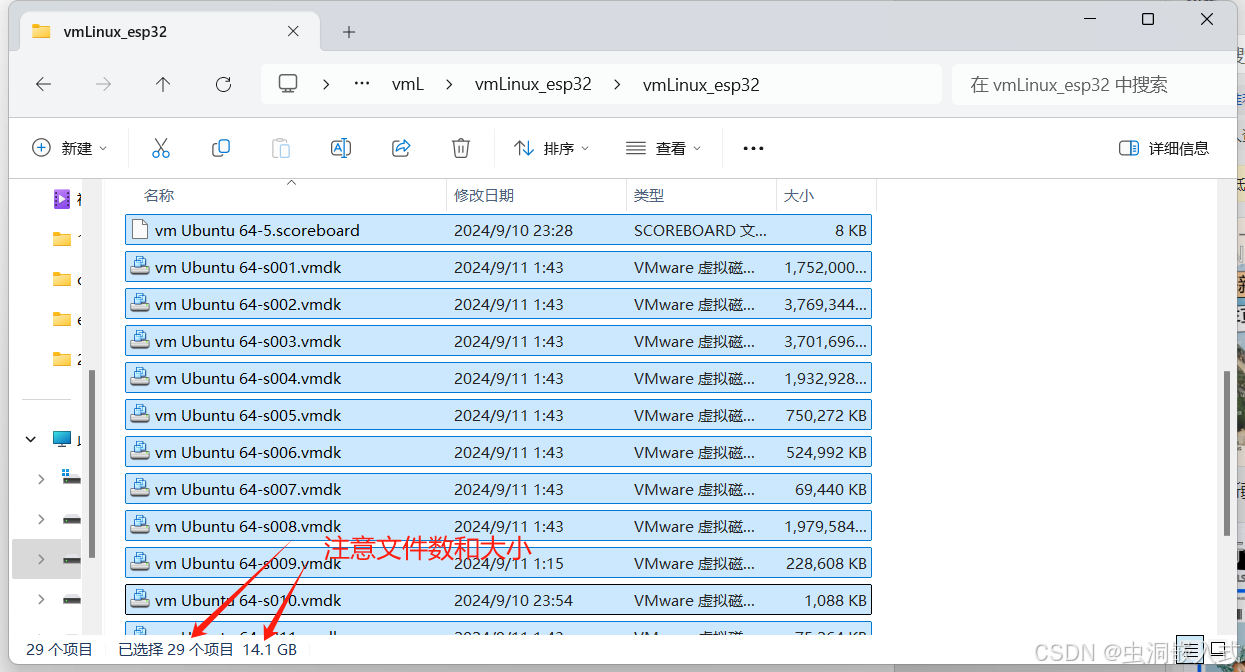The width and height of the screenshot is (1245, 672).
Task: Click first vmLinux_esp32 breadcrumb segment
Action: pos(533,85)
